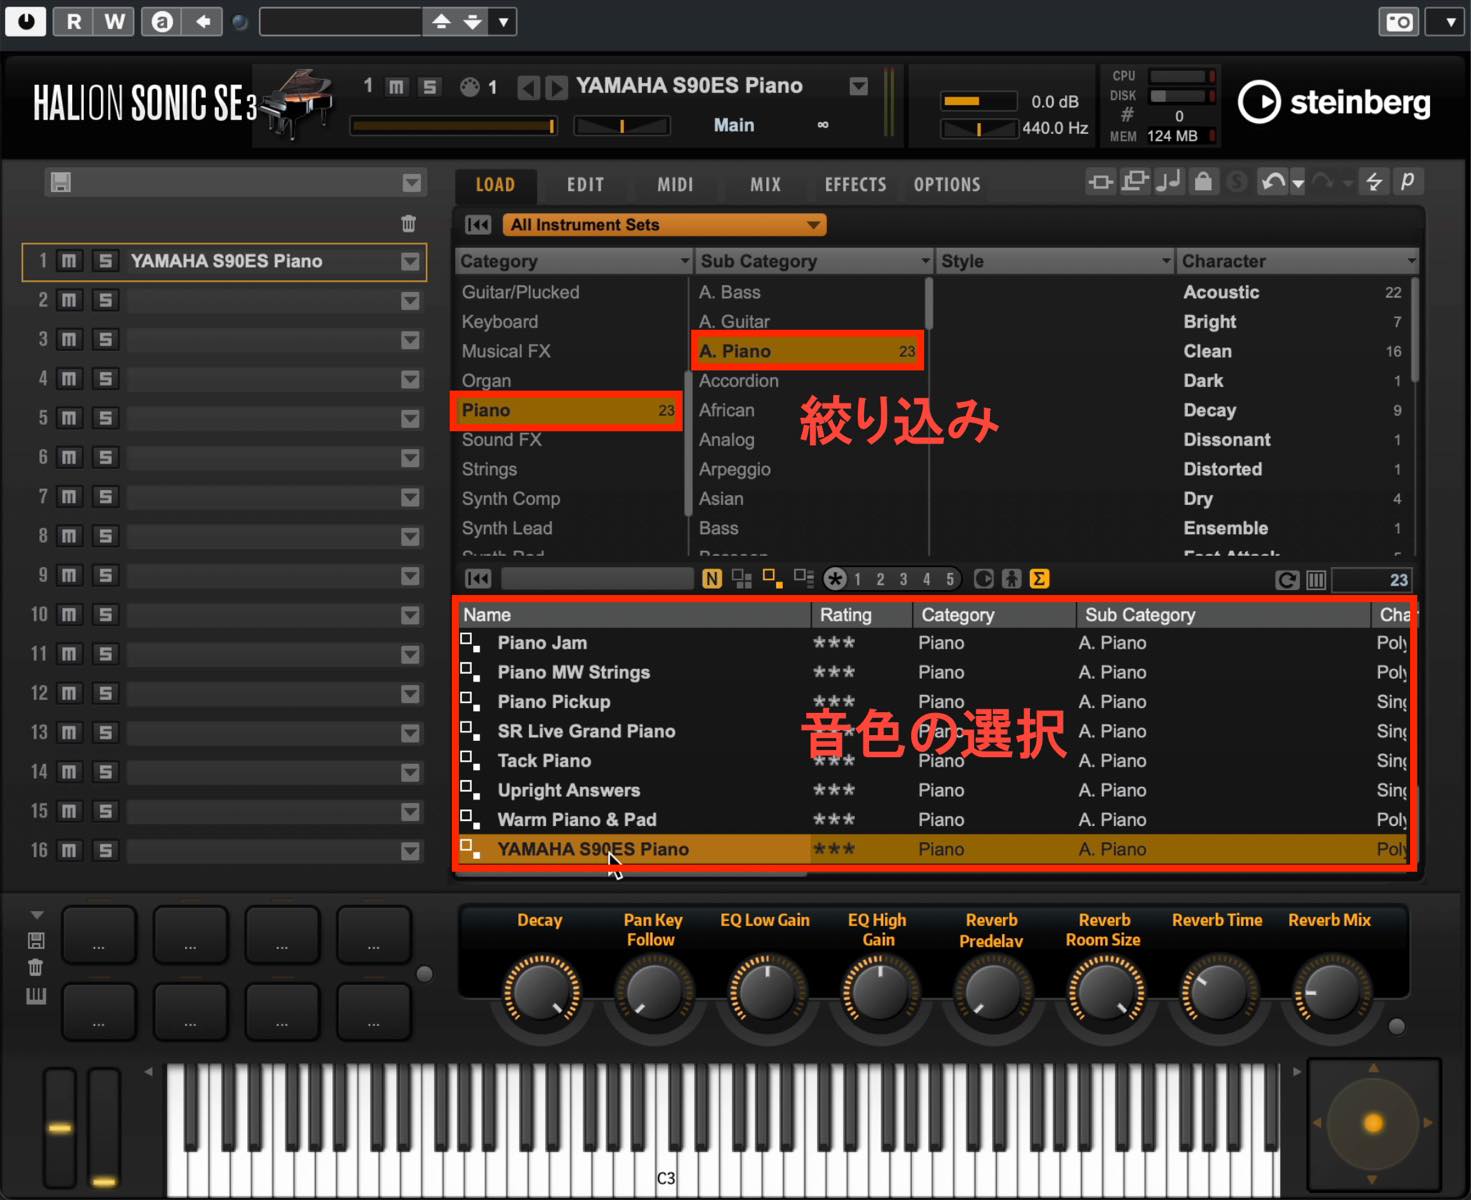
Task: Select Strings in the Category list
Action: (x=570, y=469)
